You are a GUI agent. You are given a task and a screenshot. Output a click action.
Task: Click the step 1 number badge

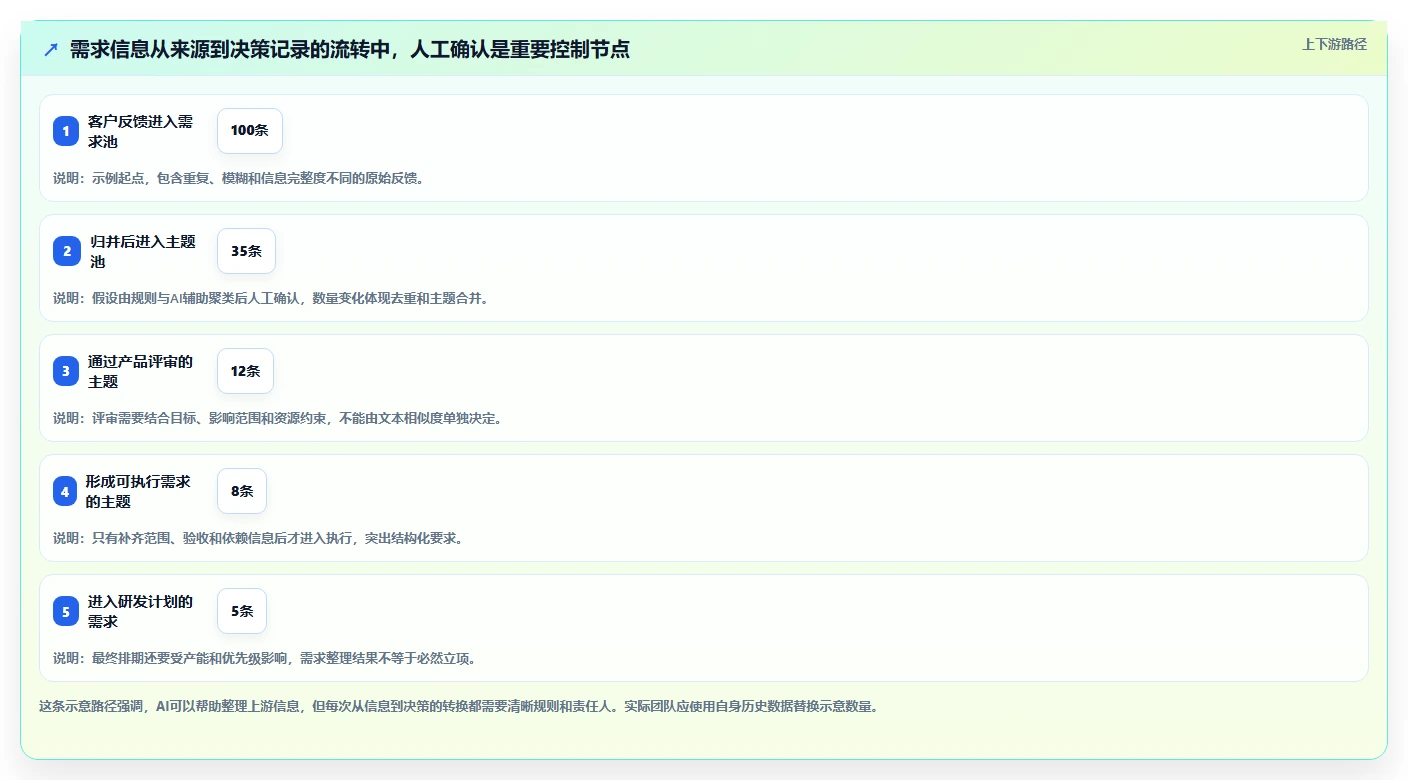pos(66,131)
